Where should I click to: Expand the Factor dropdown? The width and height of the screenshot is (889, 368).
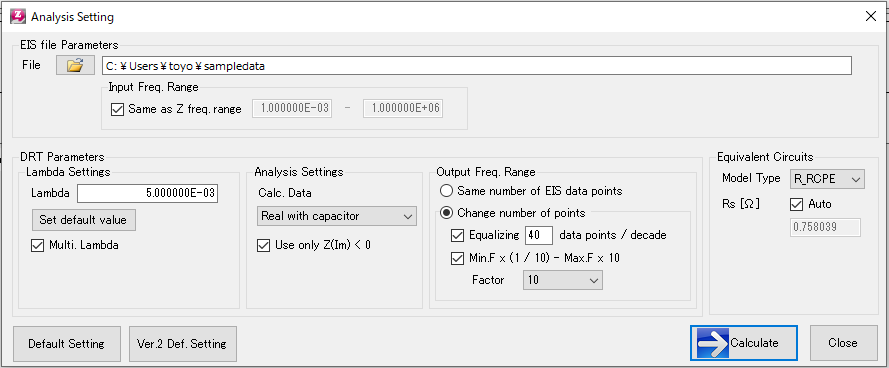(562, 280)
